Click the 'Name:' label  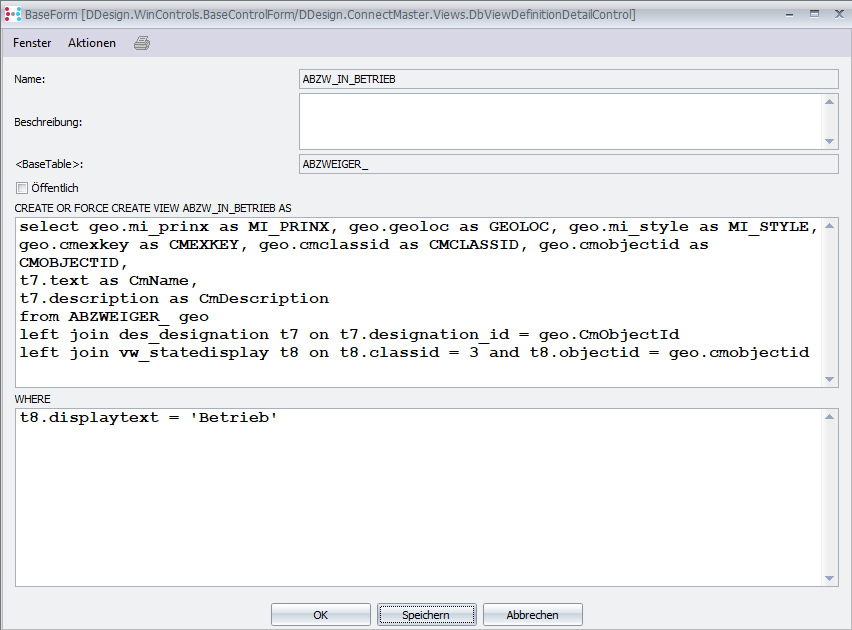30,79
